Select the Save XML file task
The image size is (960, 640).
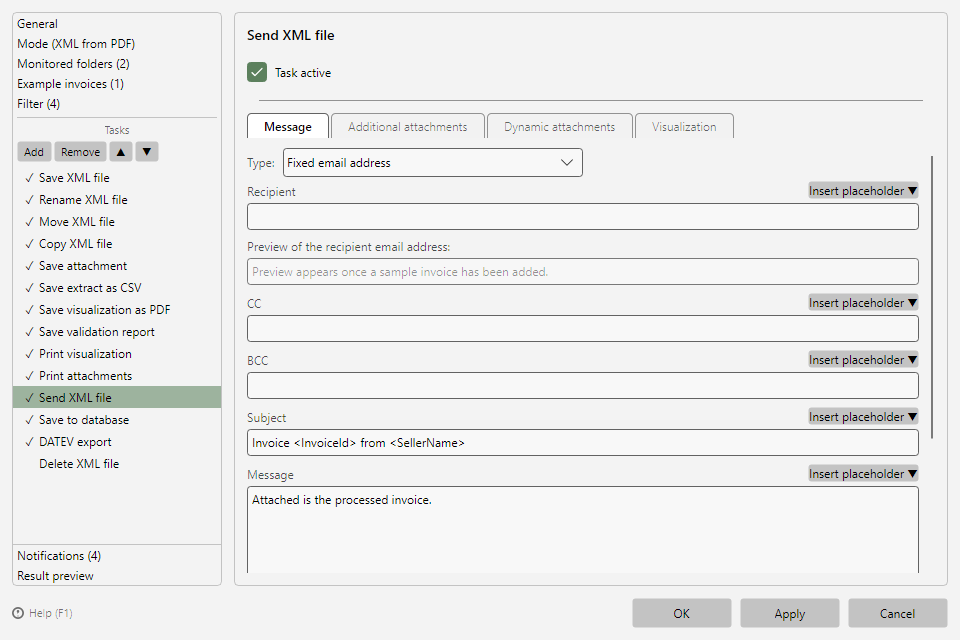coord(117,178)
